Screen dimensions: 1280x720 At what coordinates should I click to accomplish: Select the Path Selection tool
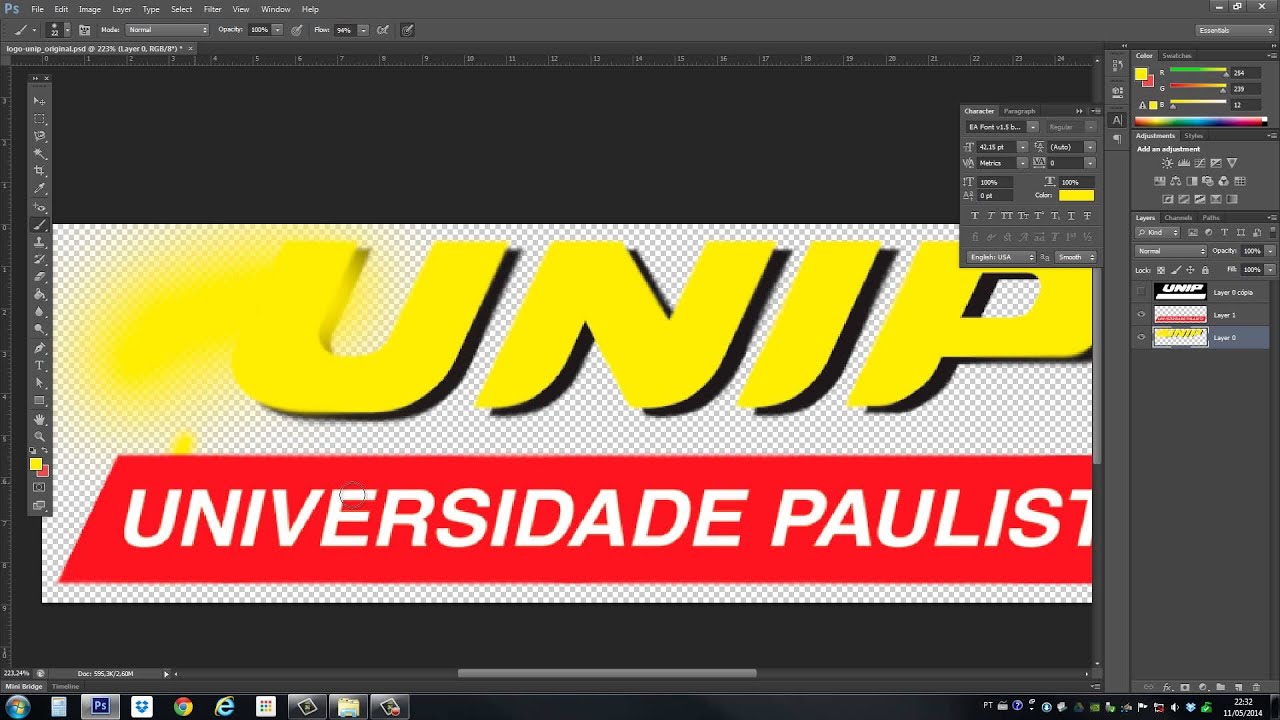pos(40,383)
